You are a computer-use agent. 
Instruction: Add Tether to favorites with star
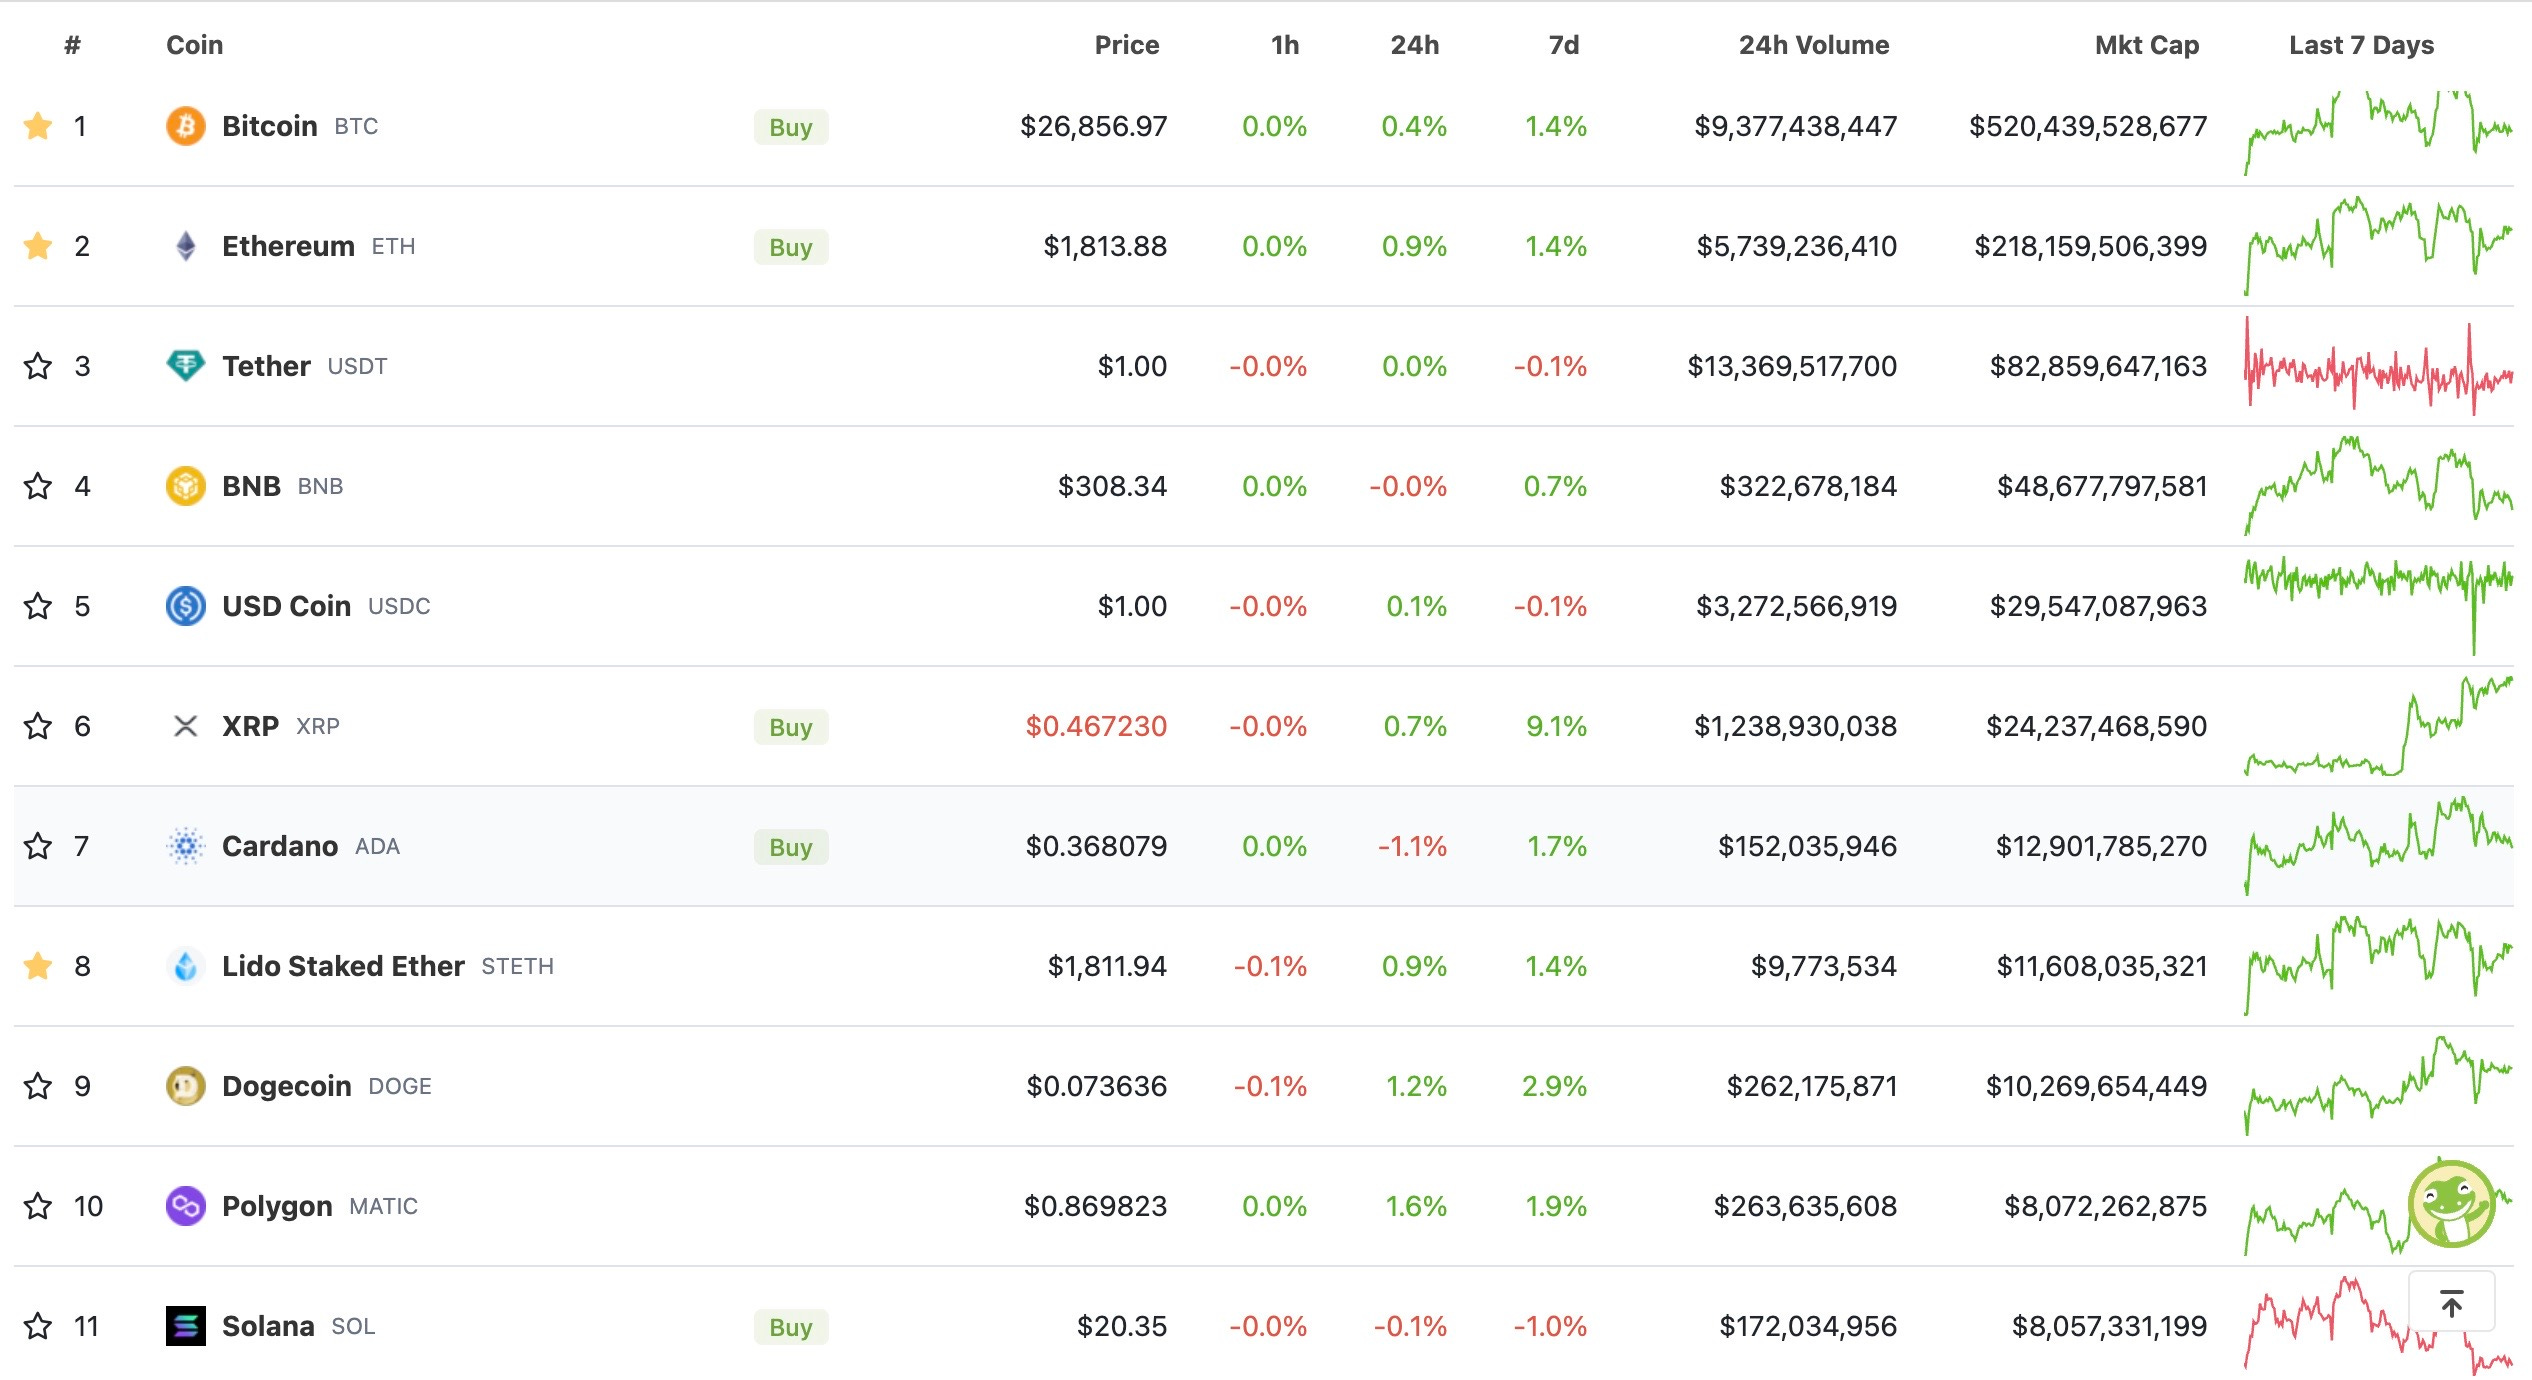tap(38, 366)
